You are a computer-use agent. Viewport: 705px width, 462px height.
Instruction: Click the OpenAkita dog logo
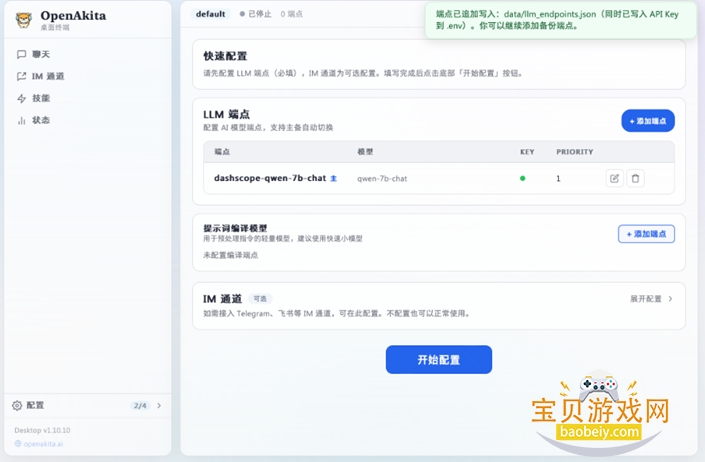coord(23,19)
